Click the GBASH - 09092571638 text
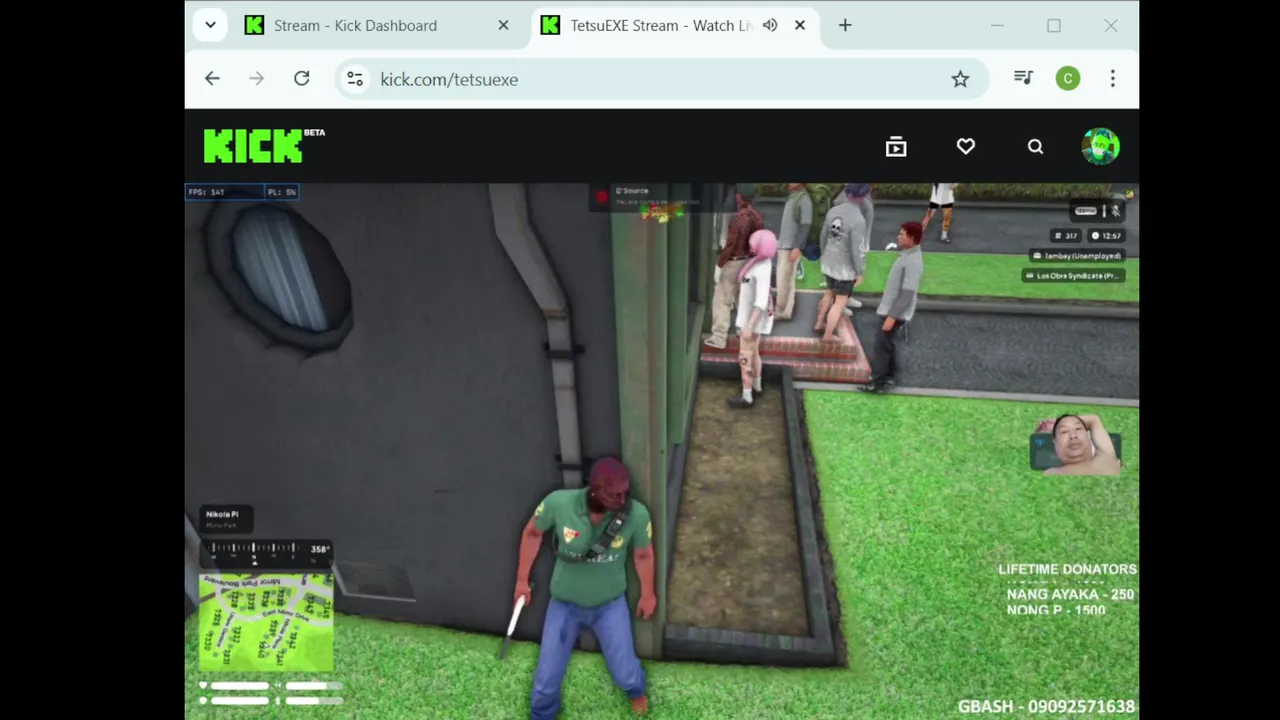 click(x=1046, y=706)
